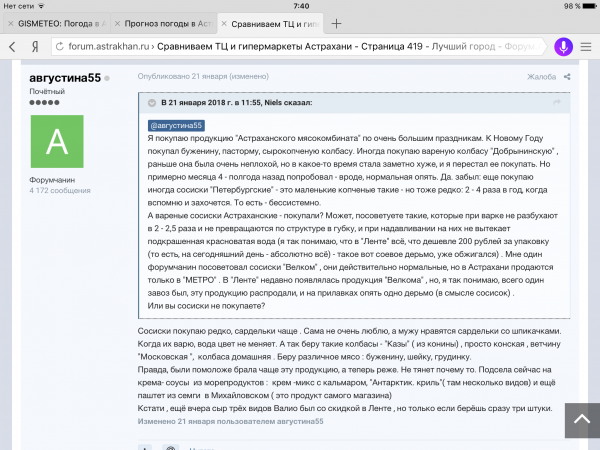Switch to the Прогноз погоды в Астрахани tab
This screenshot has width=600, height=450.
tap(164, 24)
